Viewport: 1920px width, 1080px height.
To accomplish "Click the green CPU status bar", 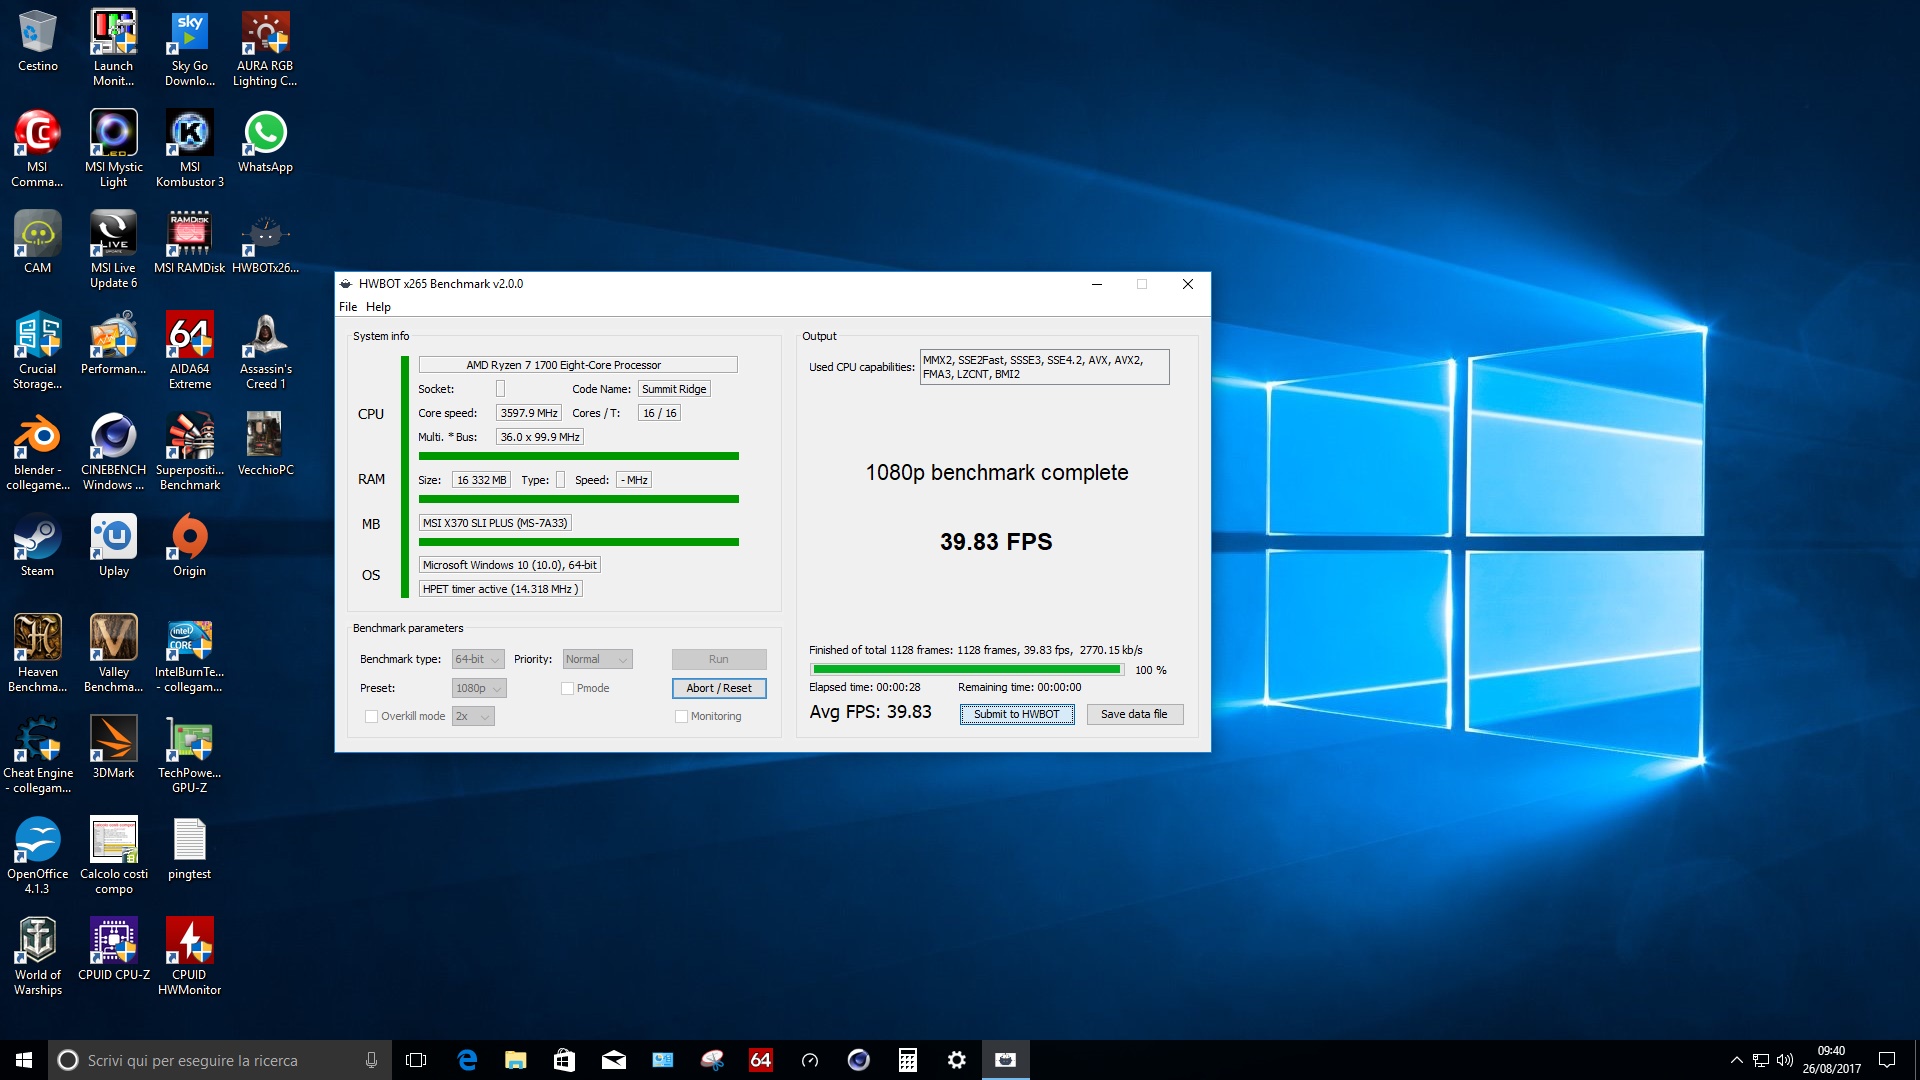I will tap(579, 456).
